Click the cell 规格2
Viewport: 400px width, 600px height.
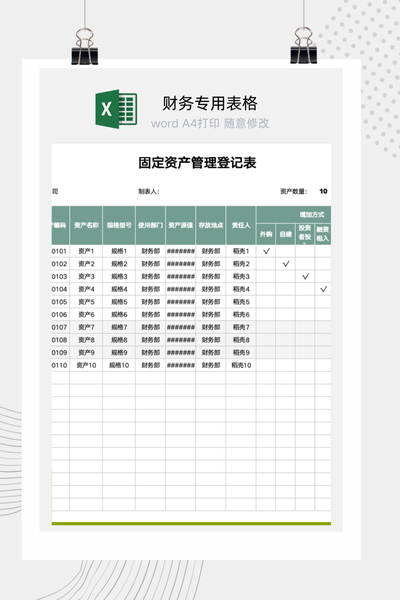click(x=119, y=264)
